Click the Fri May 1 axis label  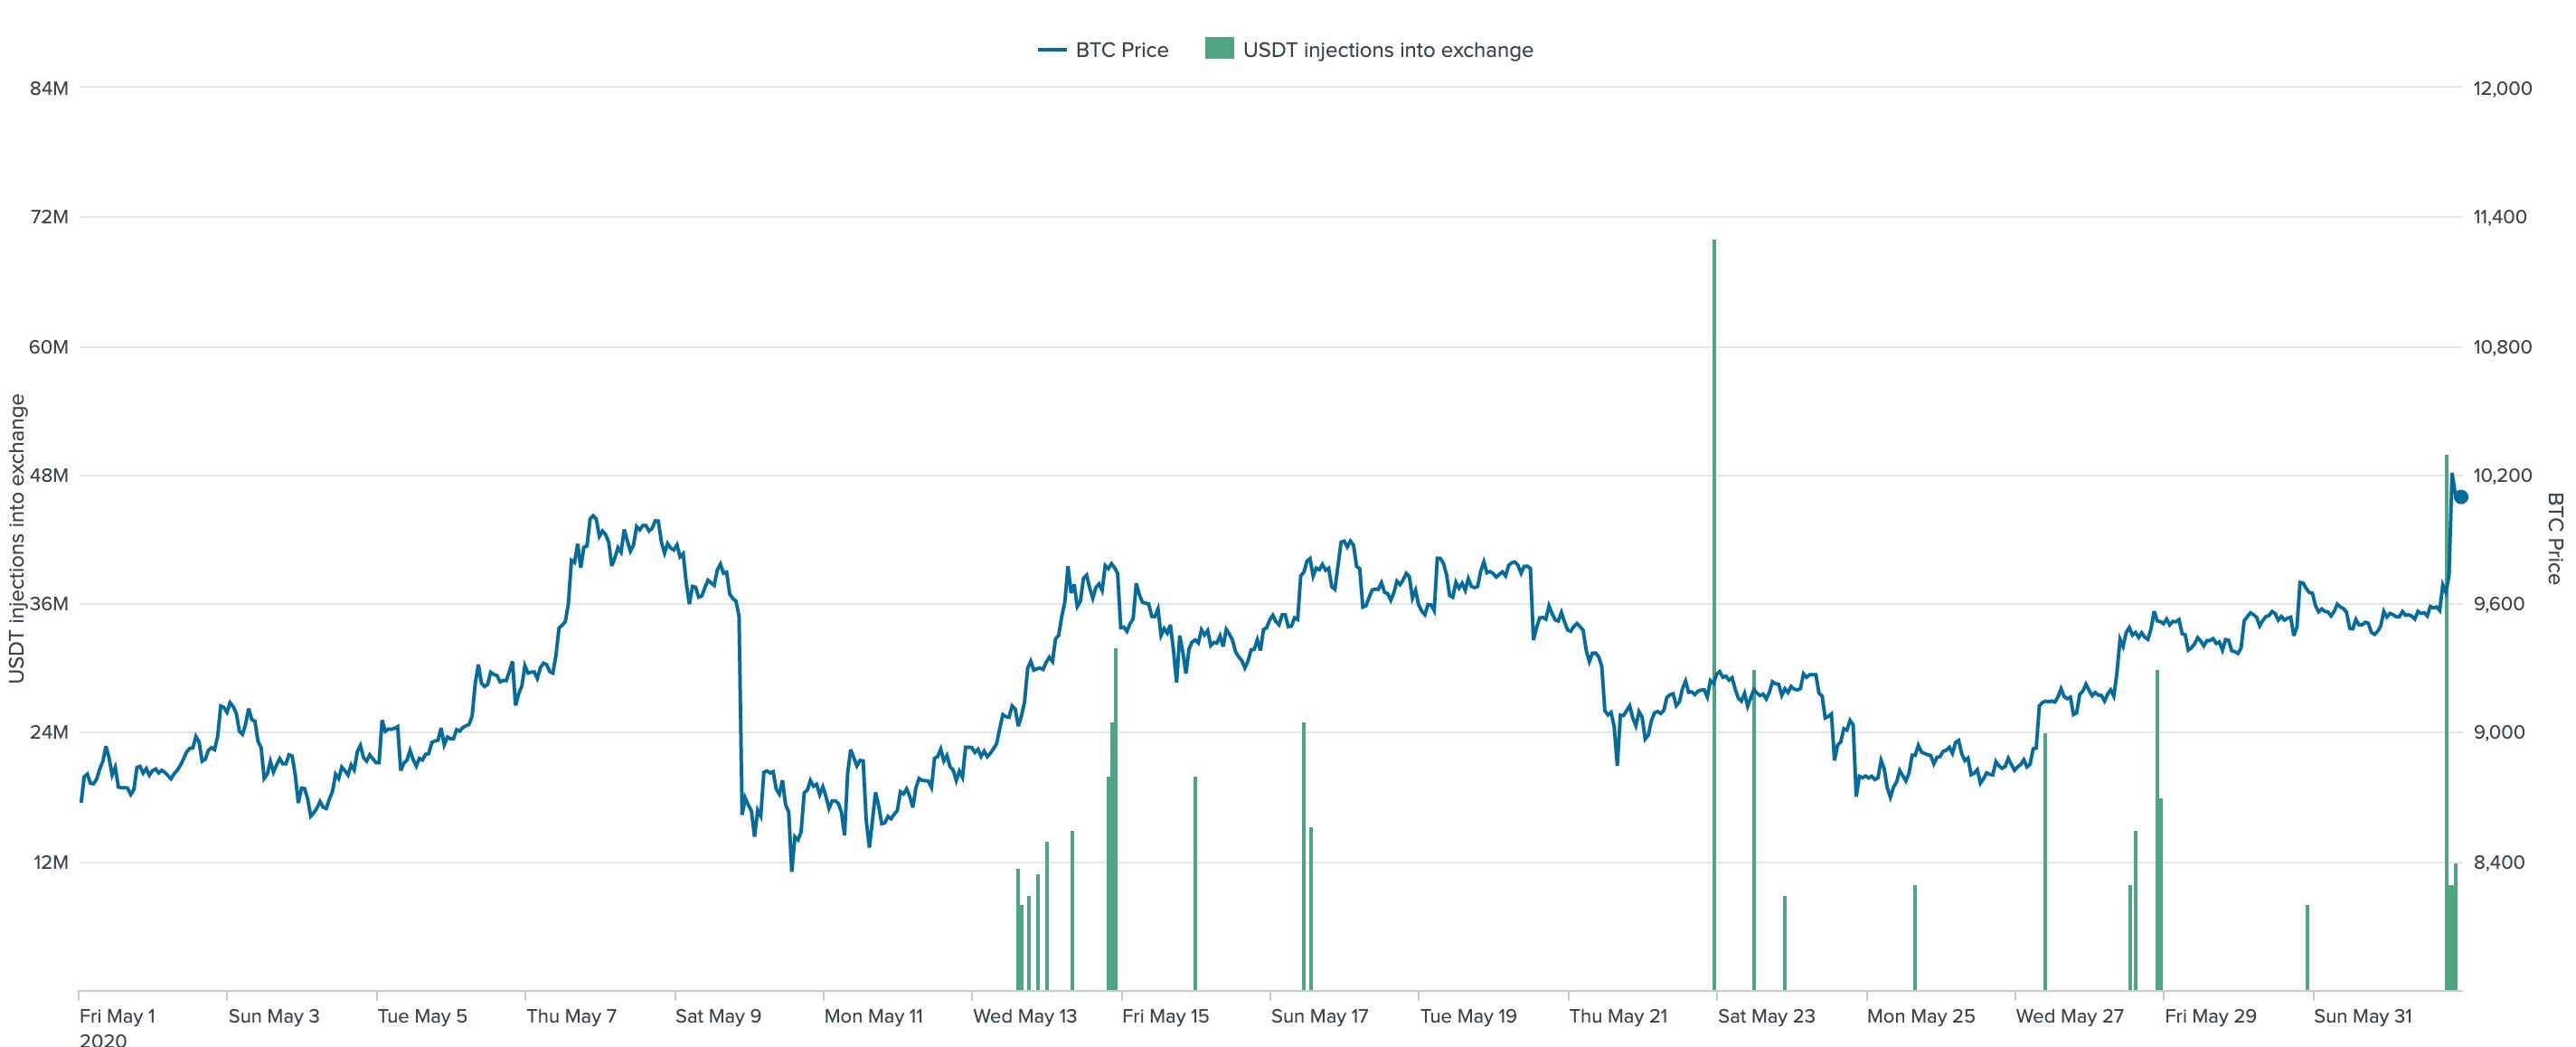(117, 1016)
